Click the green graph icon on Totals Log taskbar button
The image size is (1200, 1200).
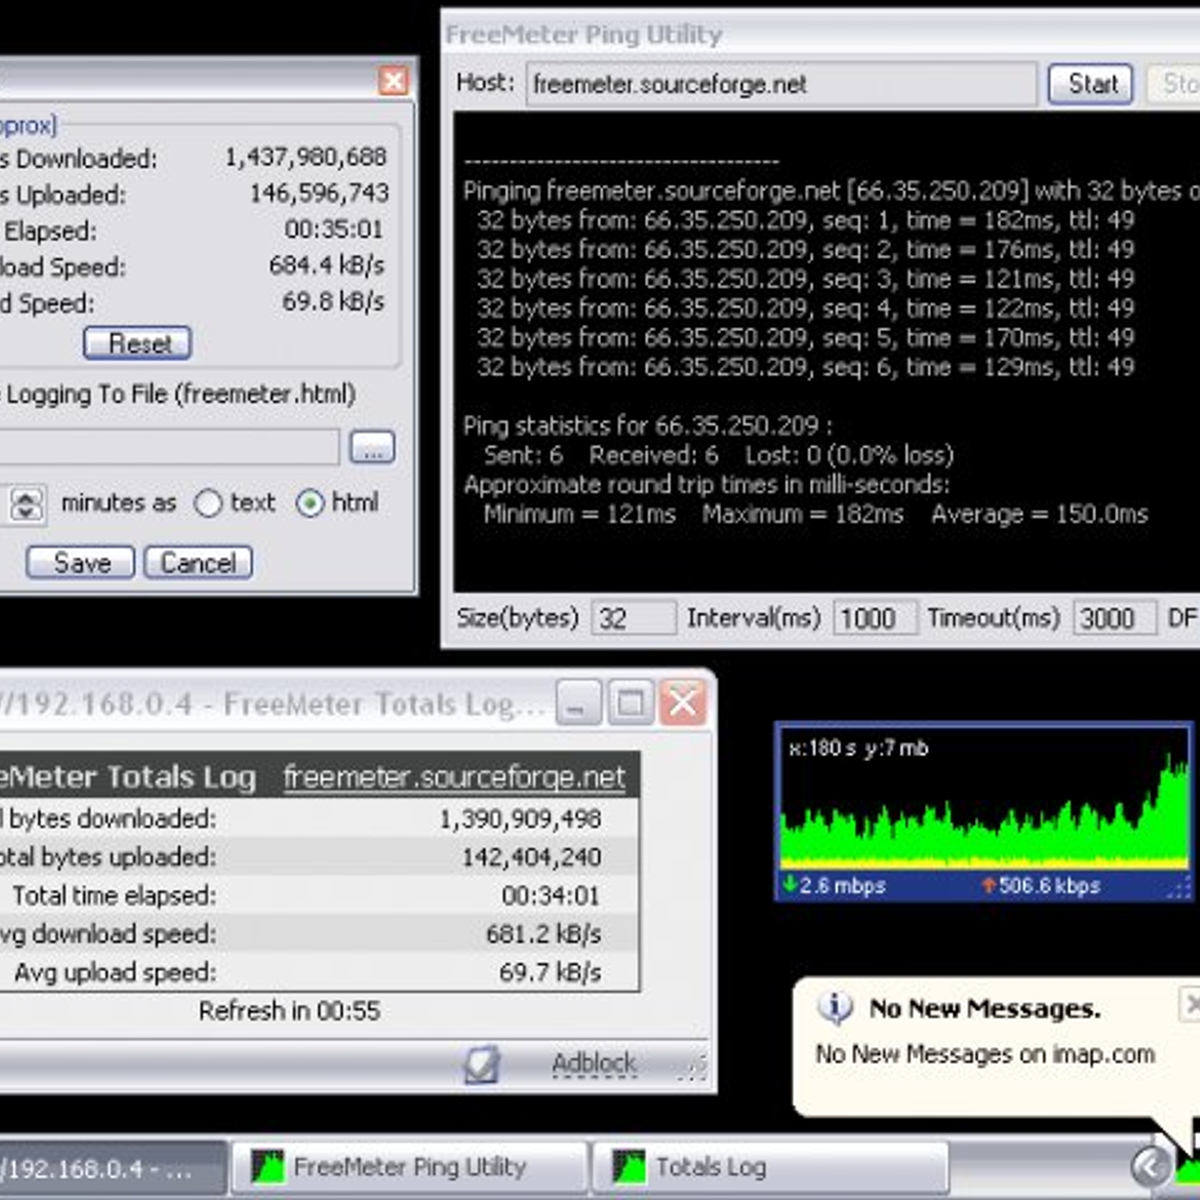(628, 1165)
